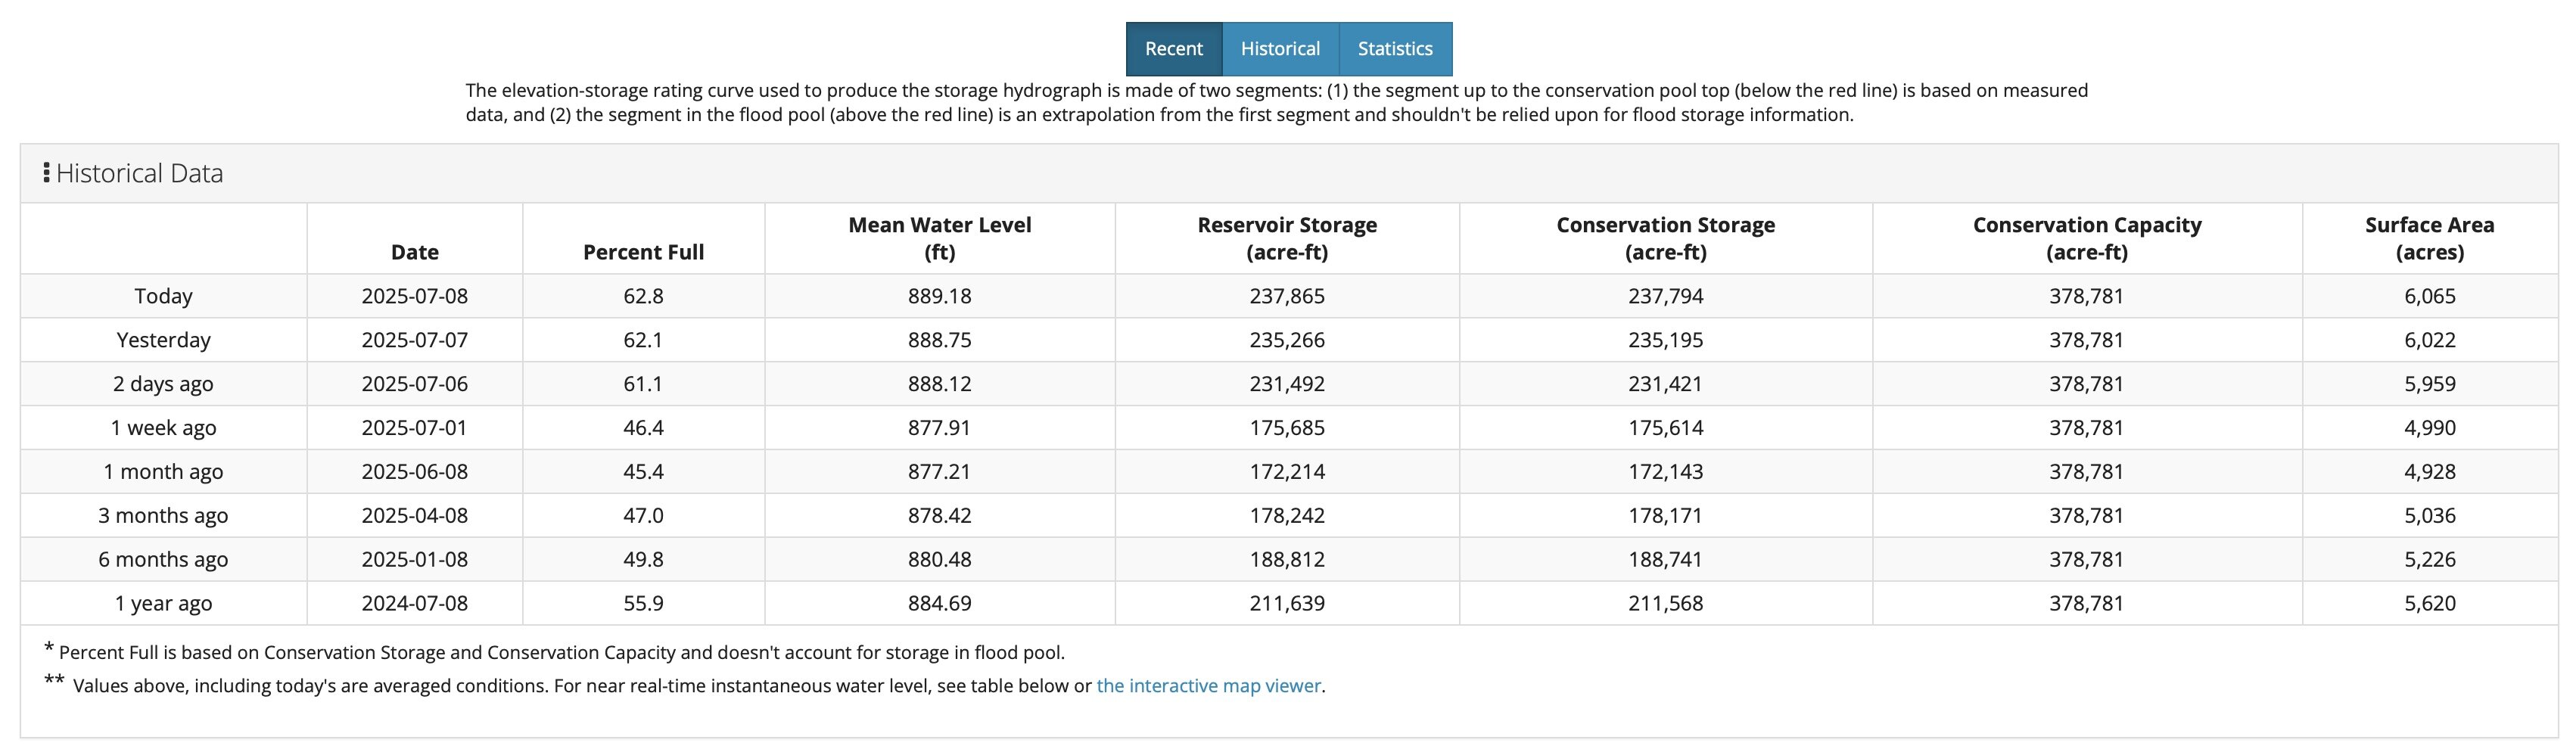The width and height of the screenshot is (2576, 746).
Task: Click surface area value 4,990
Action: [2430, 428]
